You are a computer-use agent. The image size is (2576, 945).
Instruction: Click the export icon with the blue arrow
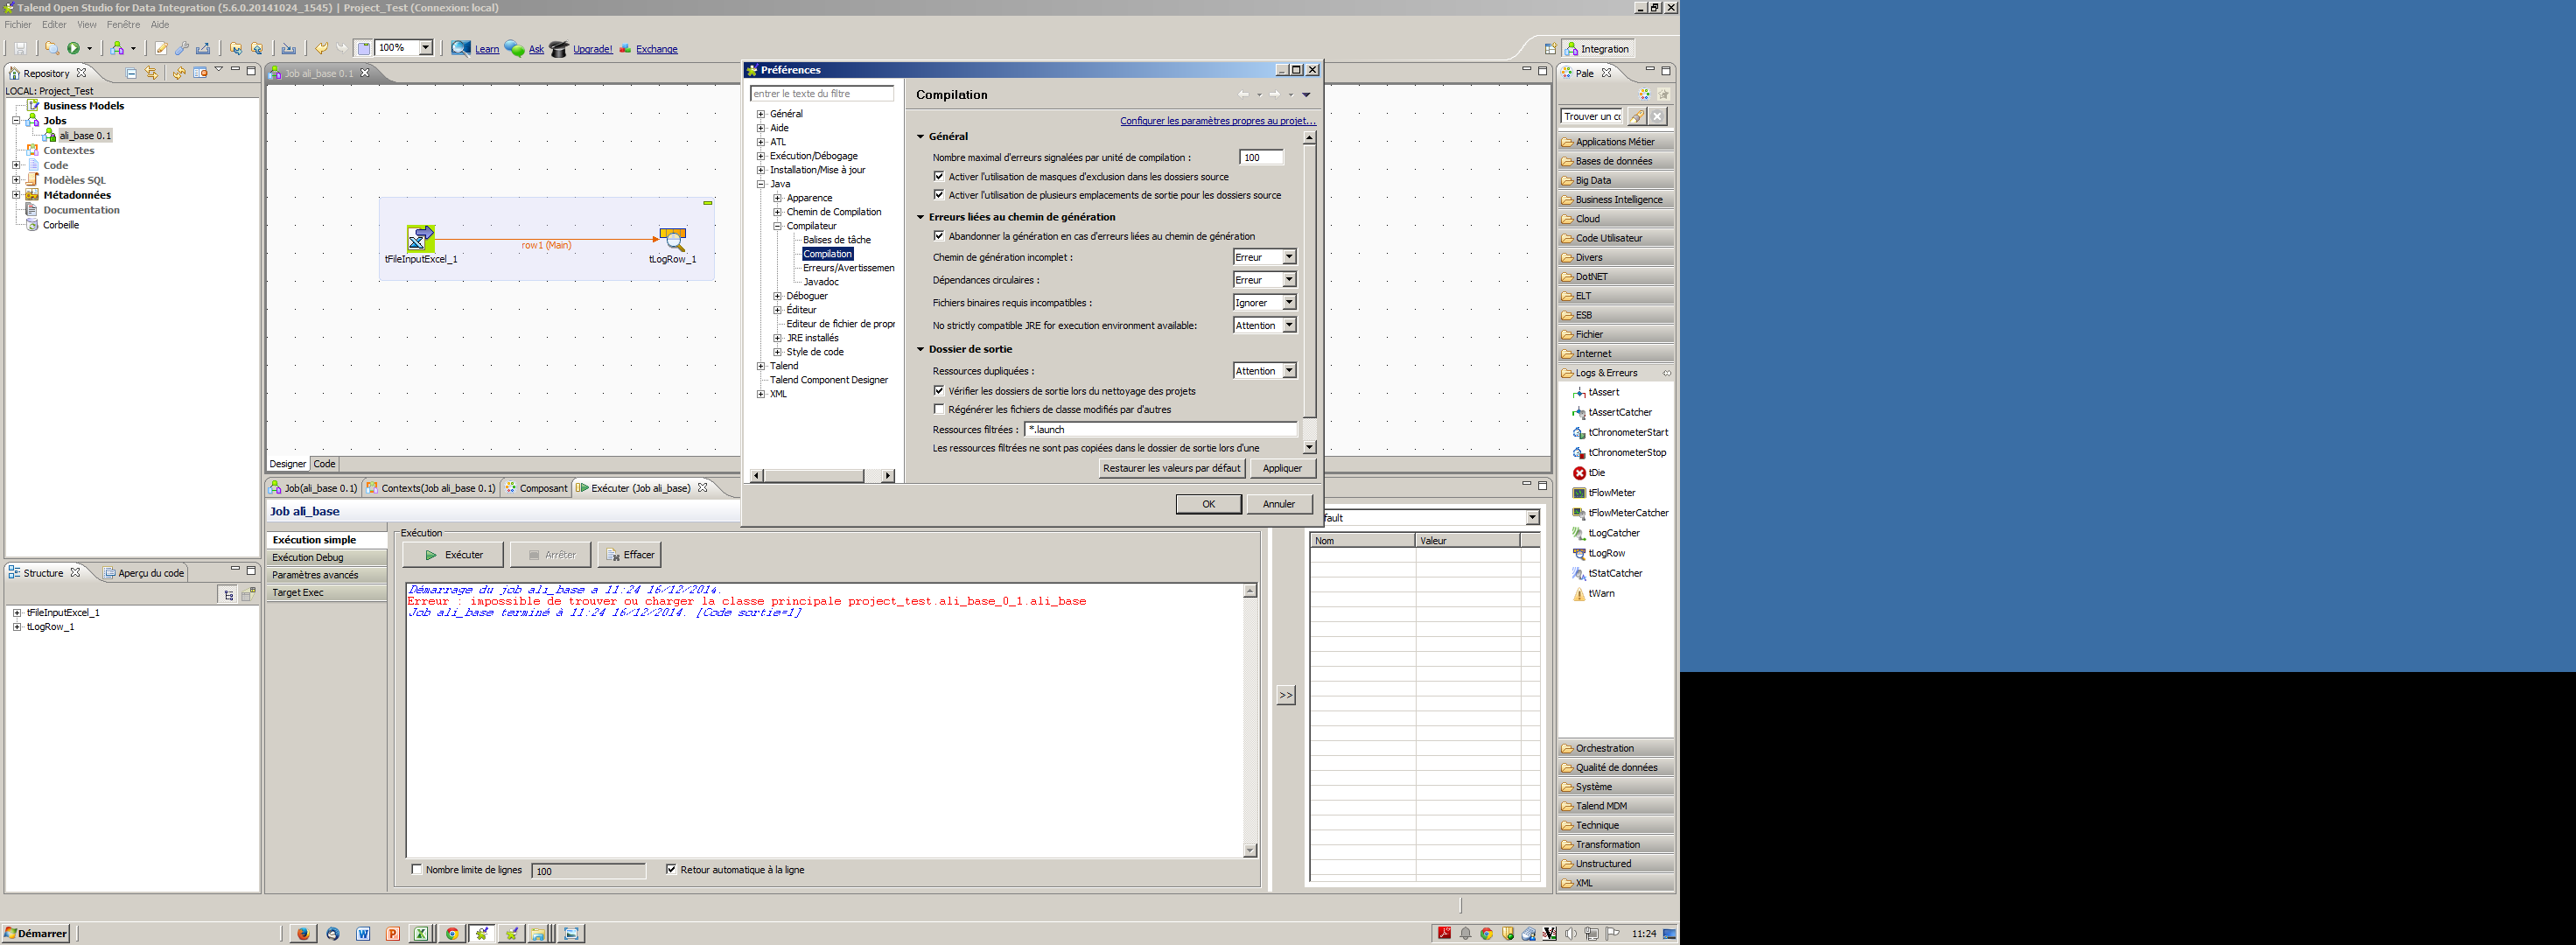pyautogui.click(x=204, y=48)
